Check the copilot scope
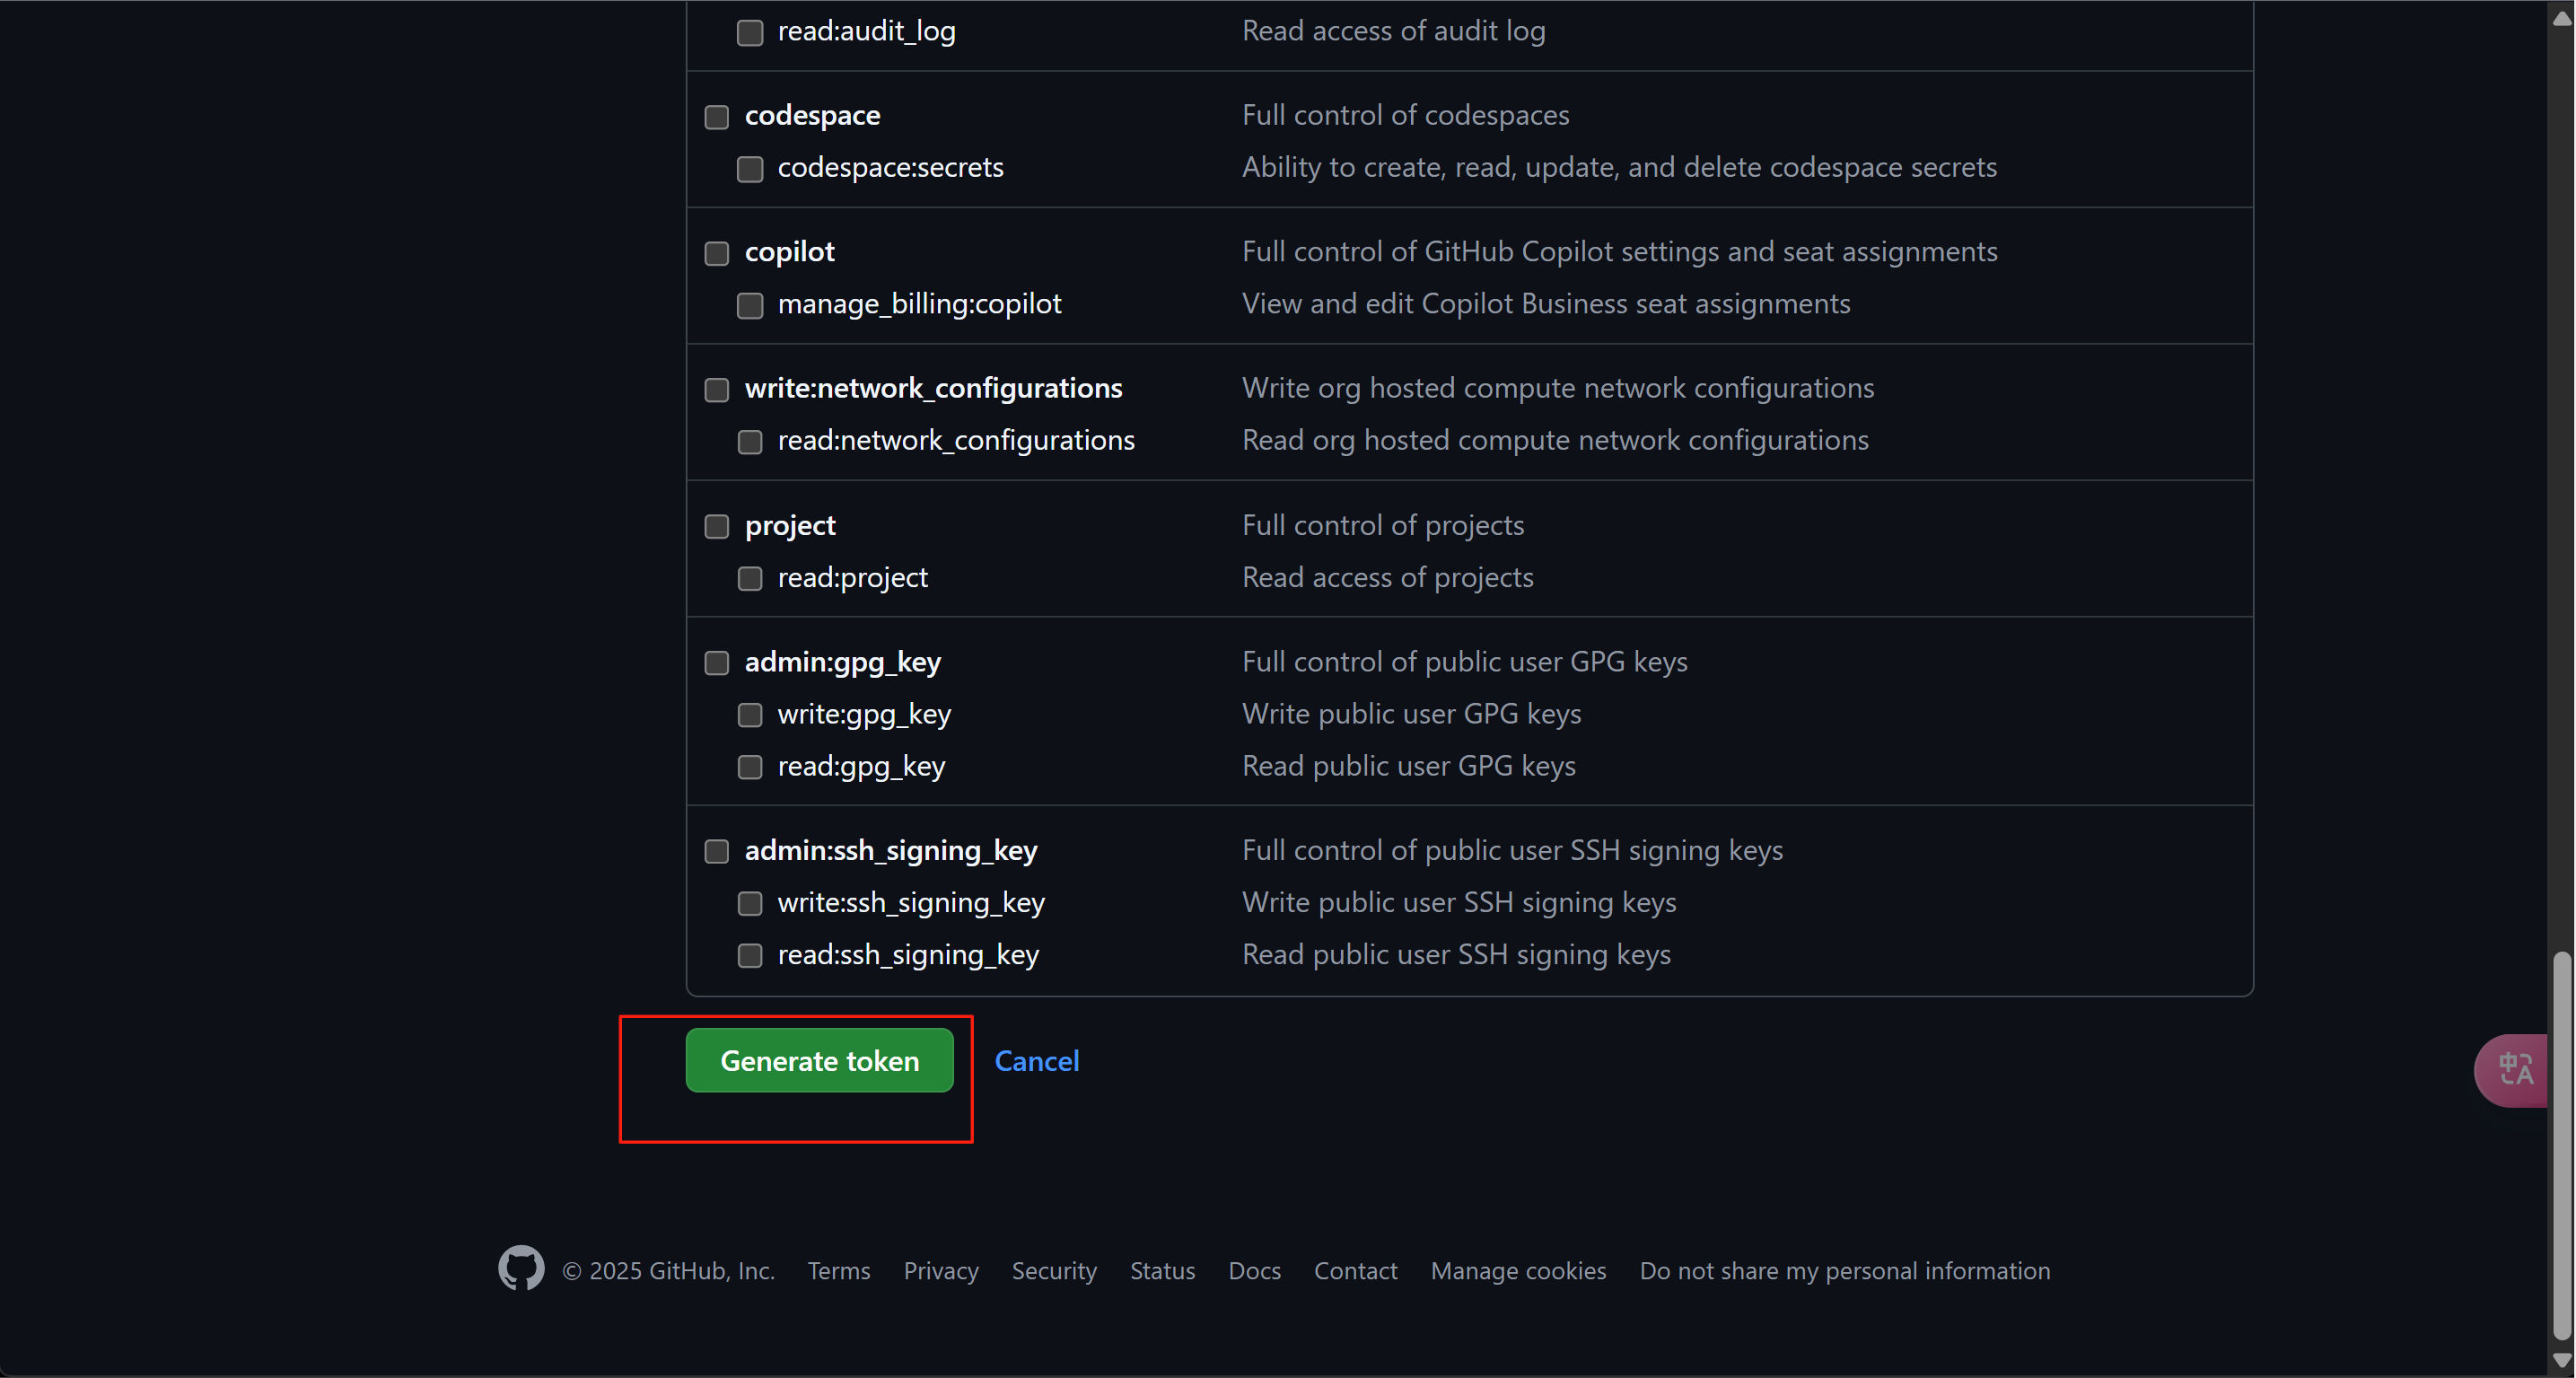Screen dimensions: 2576x1378 (716, 254)
